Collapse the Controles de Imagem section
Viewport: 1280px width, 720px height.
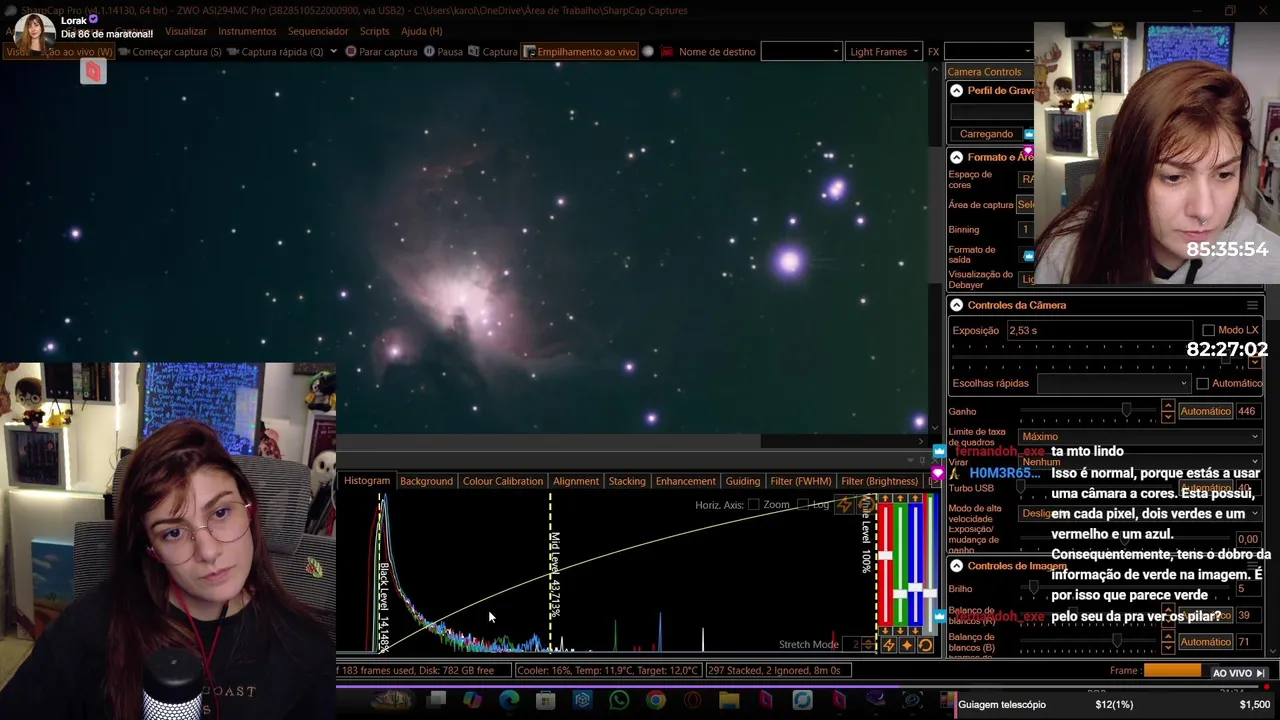(x=956, y=566)
